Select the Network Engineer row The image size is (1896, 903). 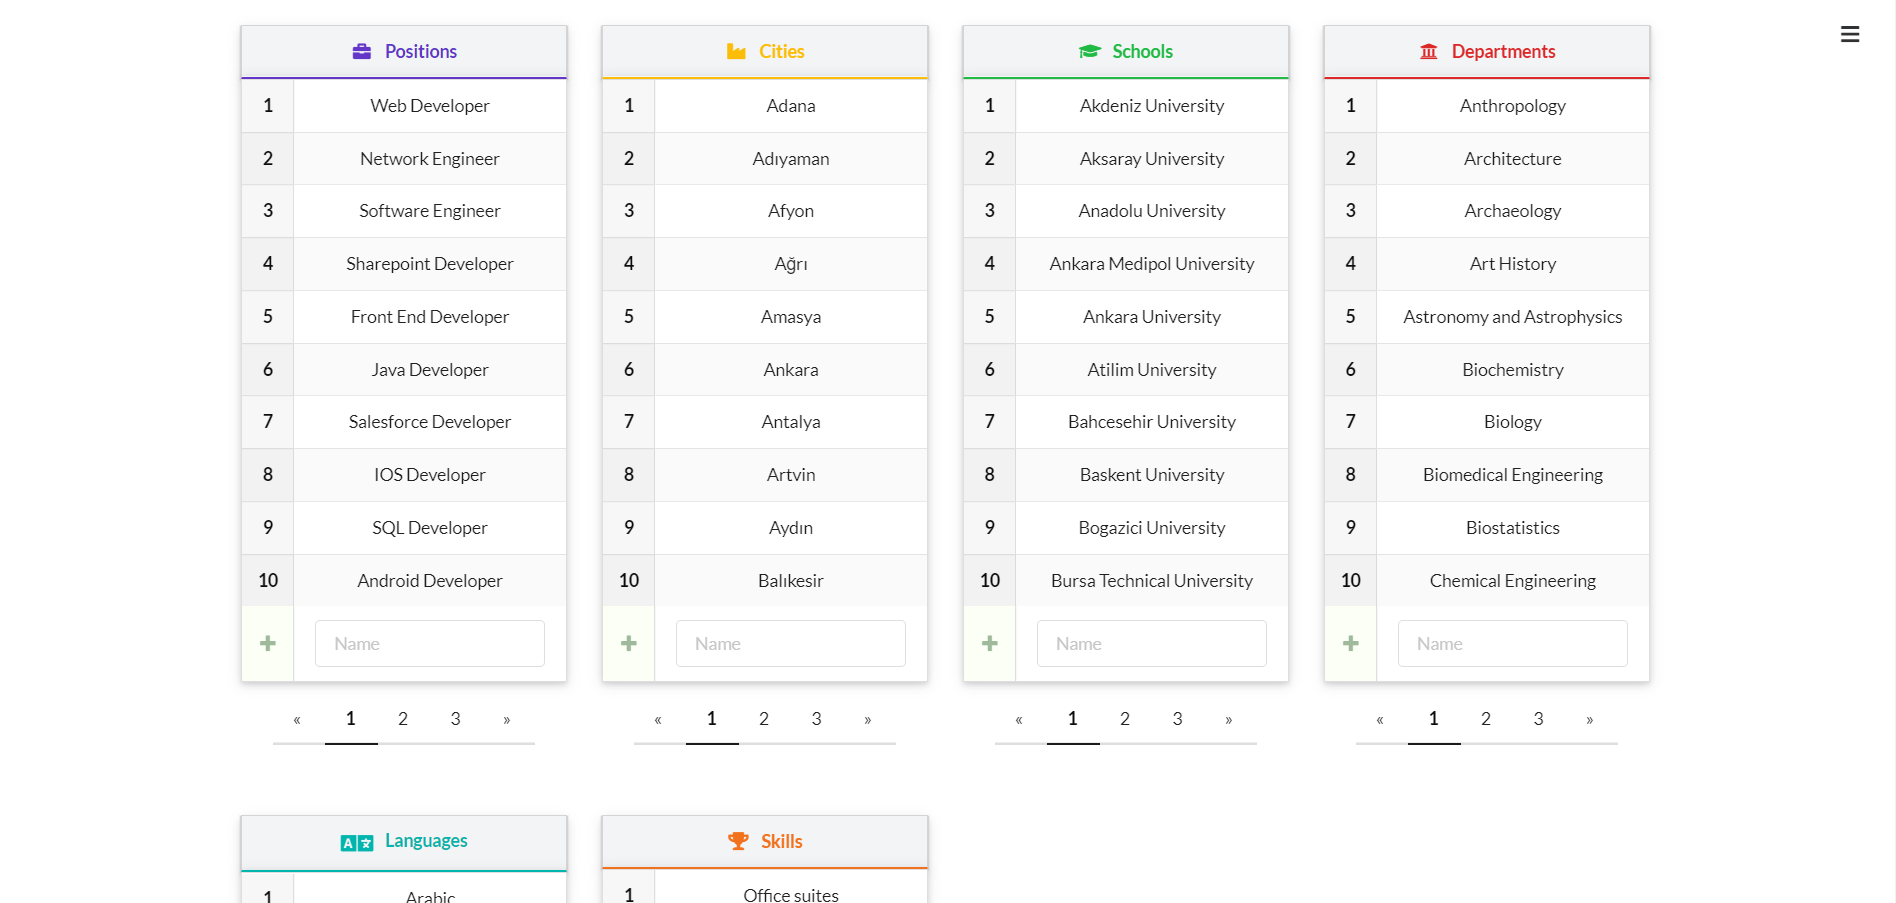click(x=404, y=158)
